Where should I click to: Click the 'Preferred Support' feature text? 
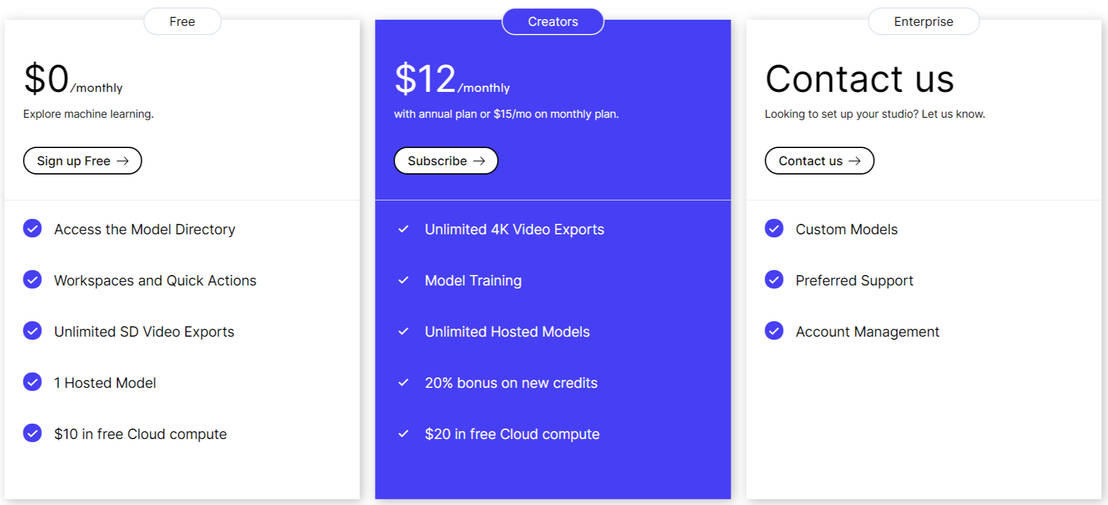coord(854,281)
